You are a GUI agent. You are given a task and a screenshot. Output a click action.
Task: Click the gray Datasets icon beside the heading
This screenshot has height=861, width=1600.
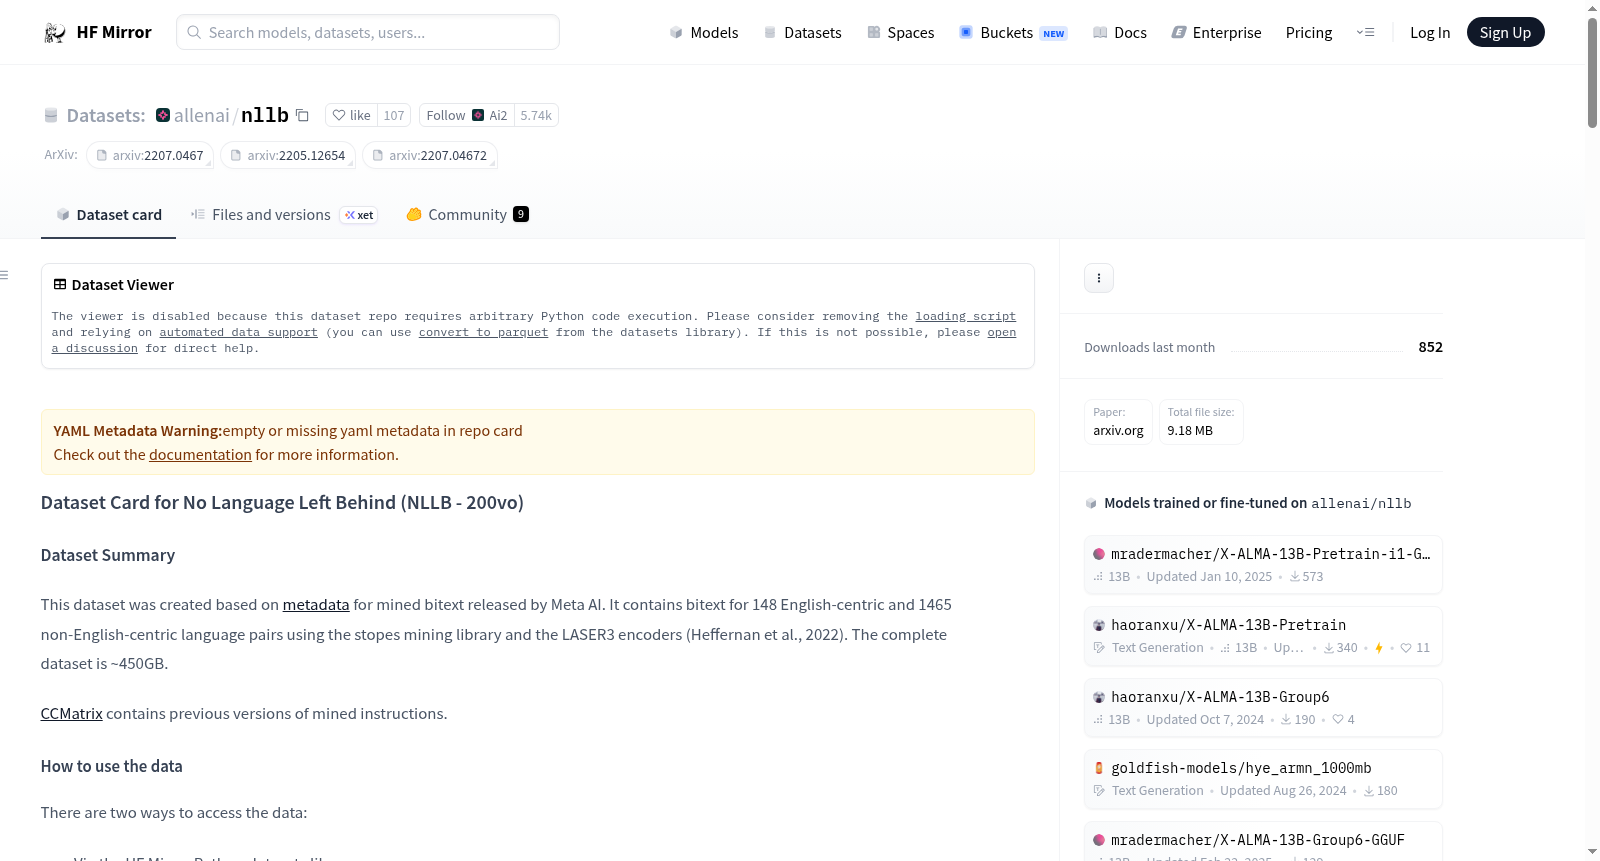tap(51, 116)
